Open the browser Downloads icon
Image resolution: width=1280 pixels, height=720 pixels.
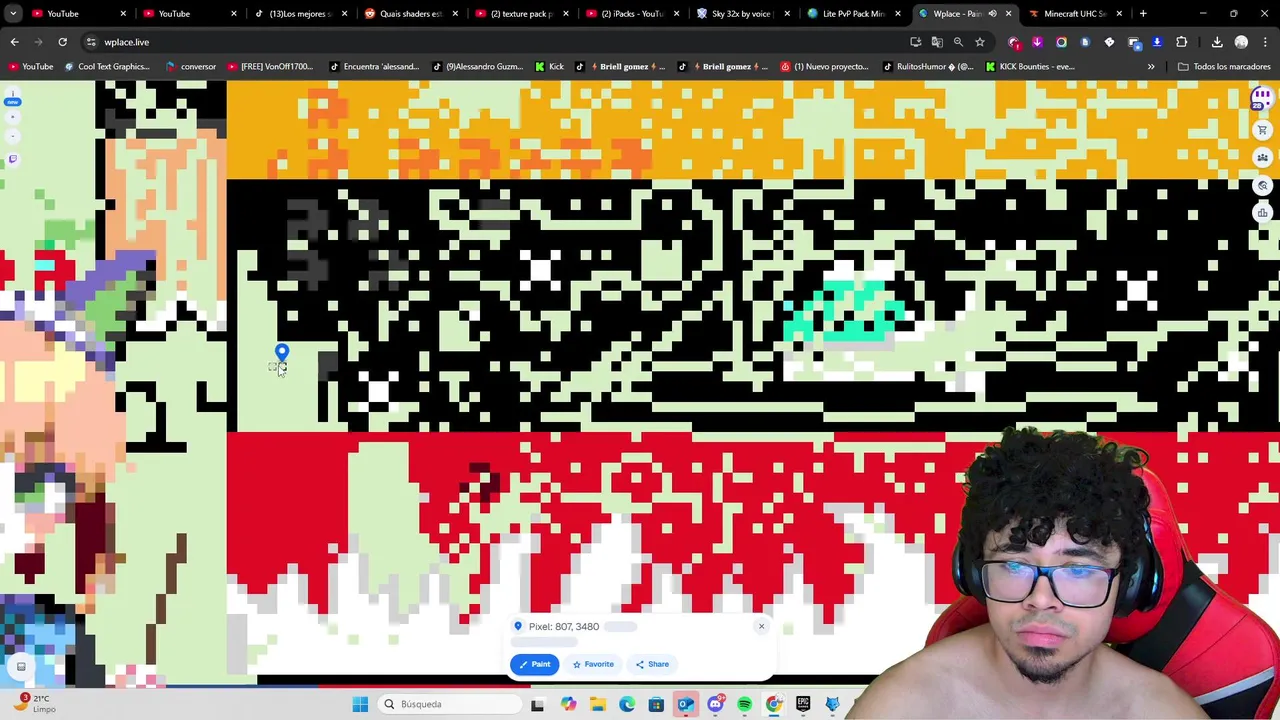(1217, 42)
